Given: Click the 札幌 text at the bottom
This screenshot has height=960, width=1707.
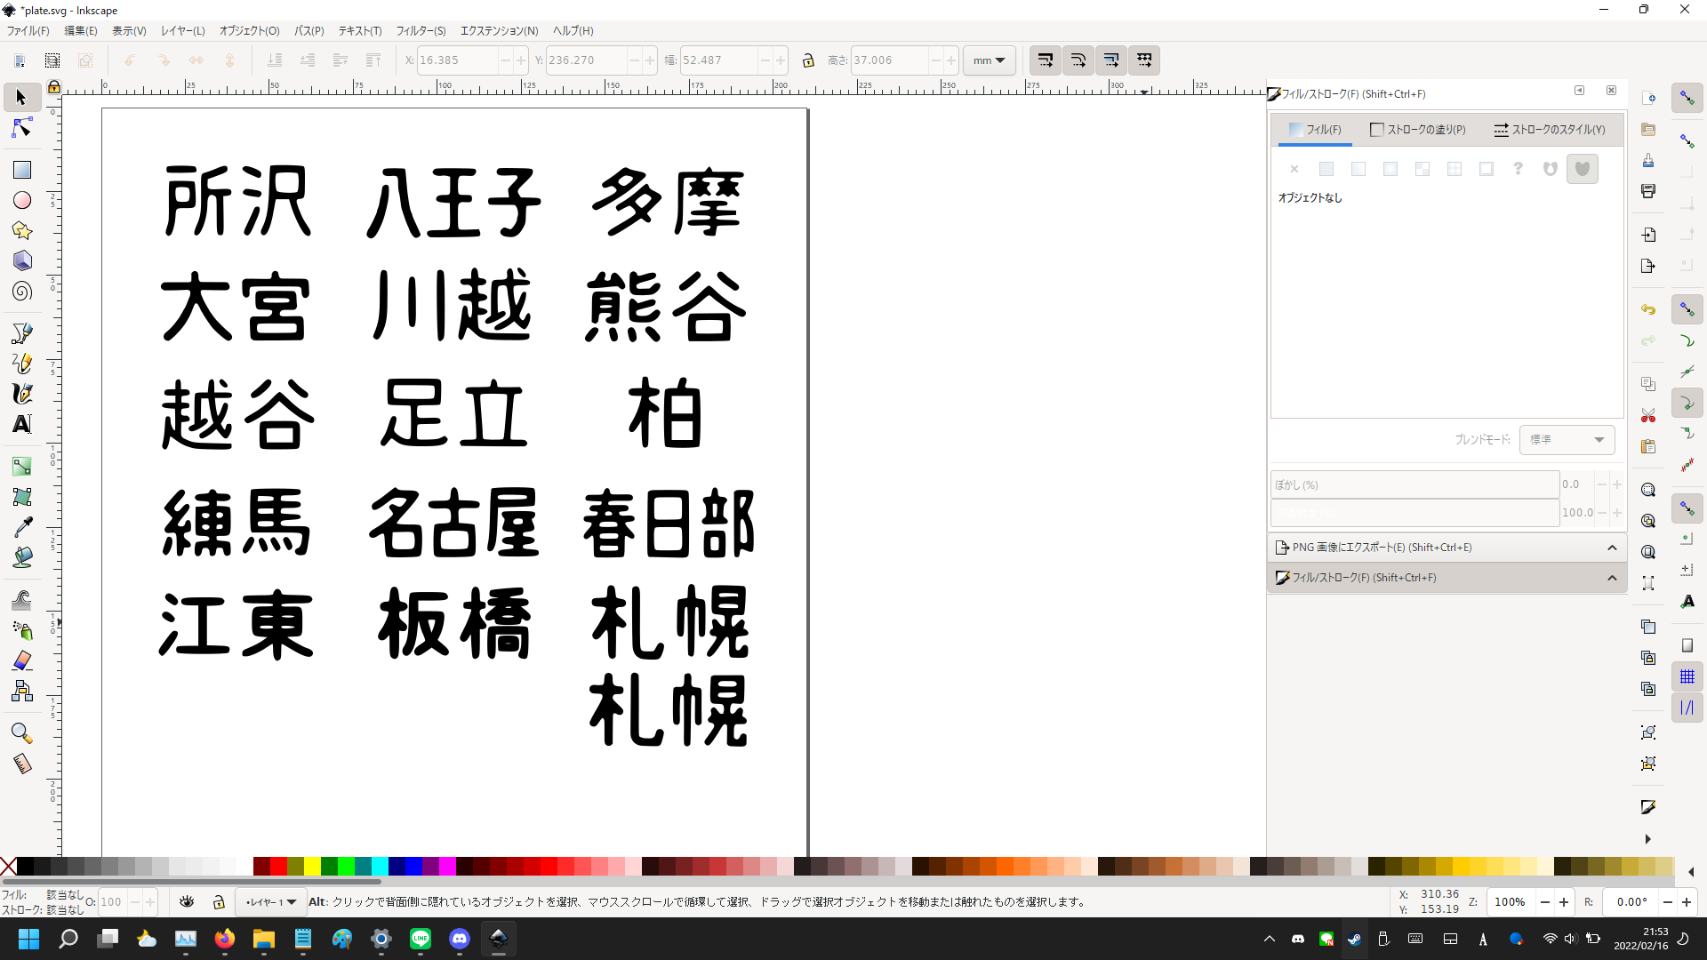Looking at the screenshot, I should [x=668, y=711].
